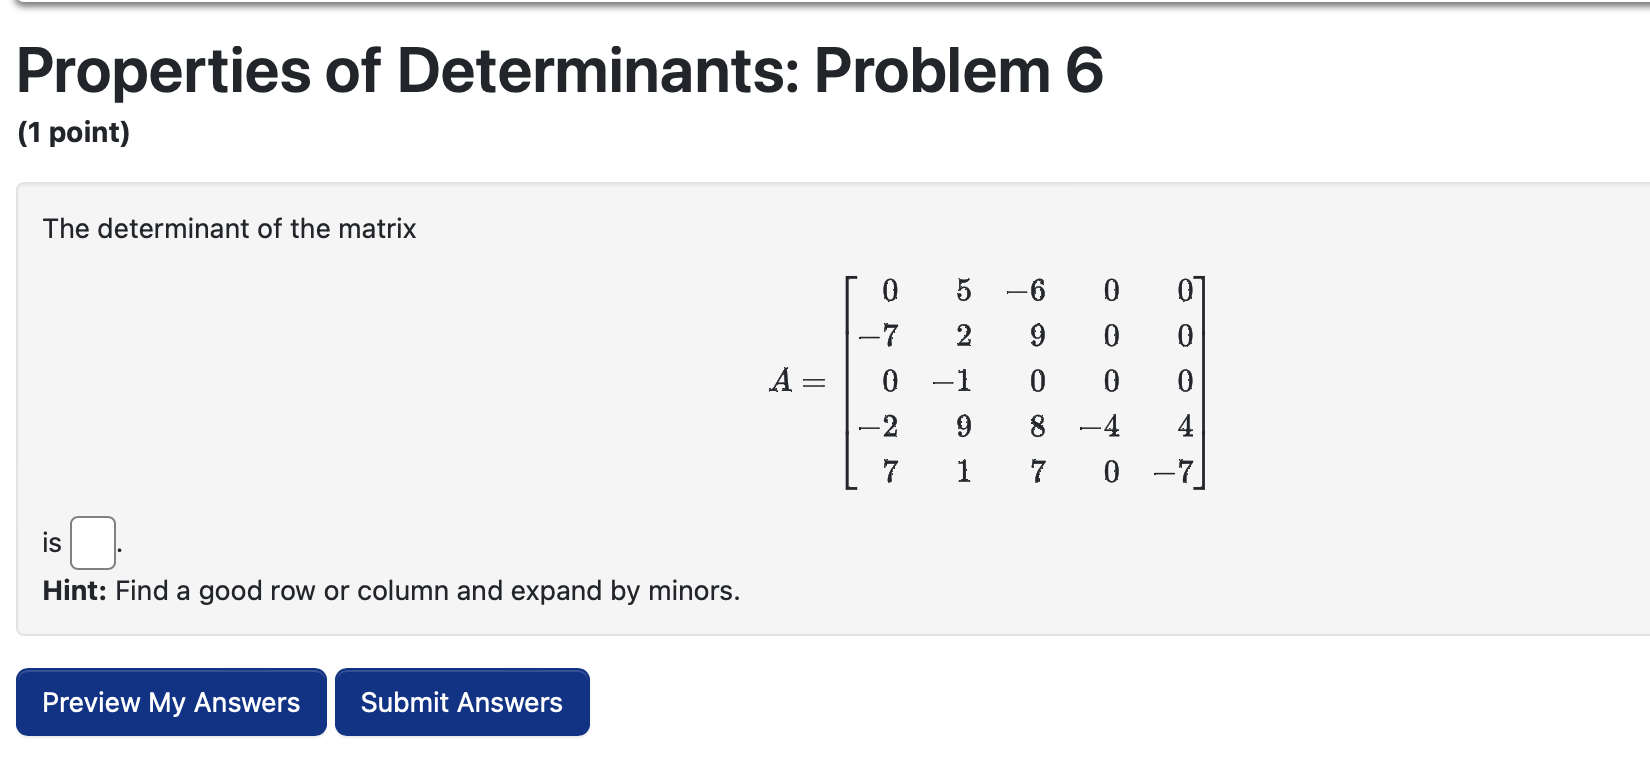Click the (1 point) label
The image size is (1650, 764).
[74, 131]
